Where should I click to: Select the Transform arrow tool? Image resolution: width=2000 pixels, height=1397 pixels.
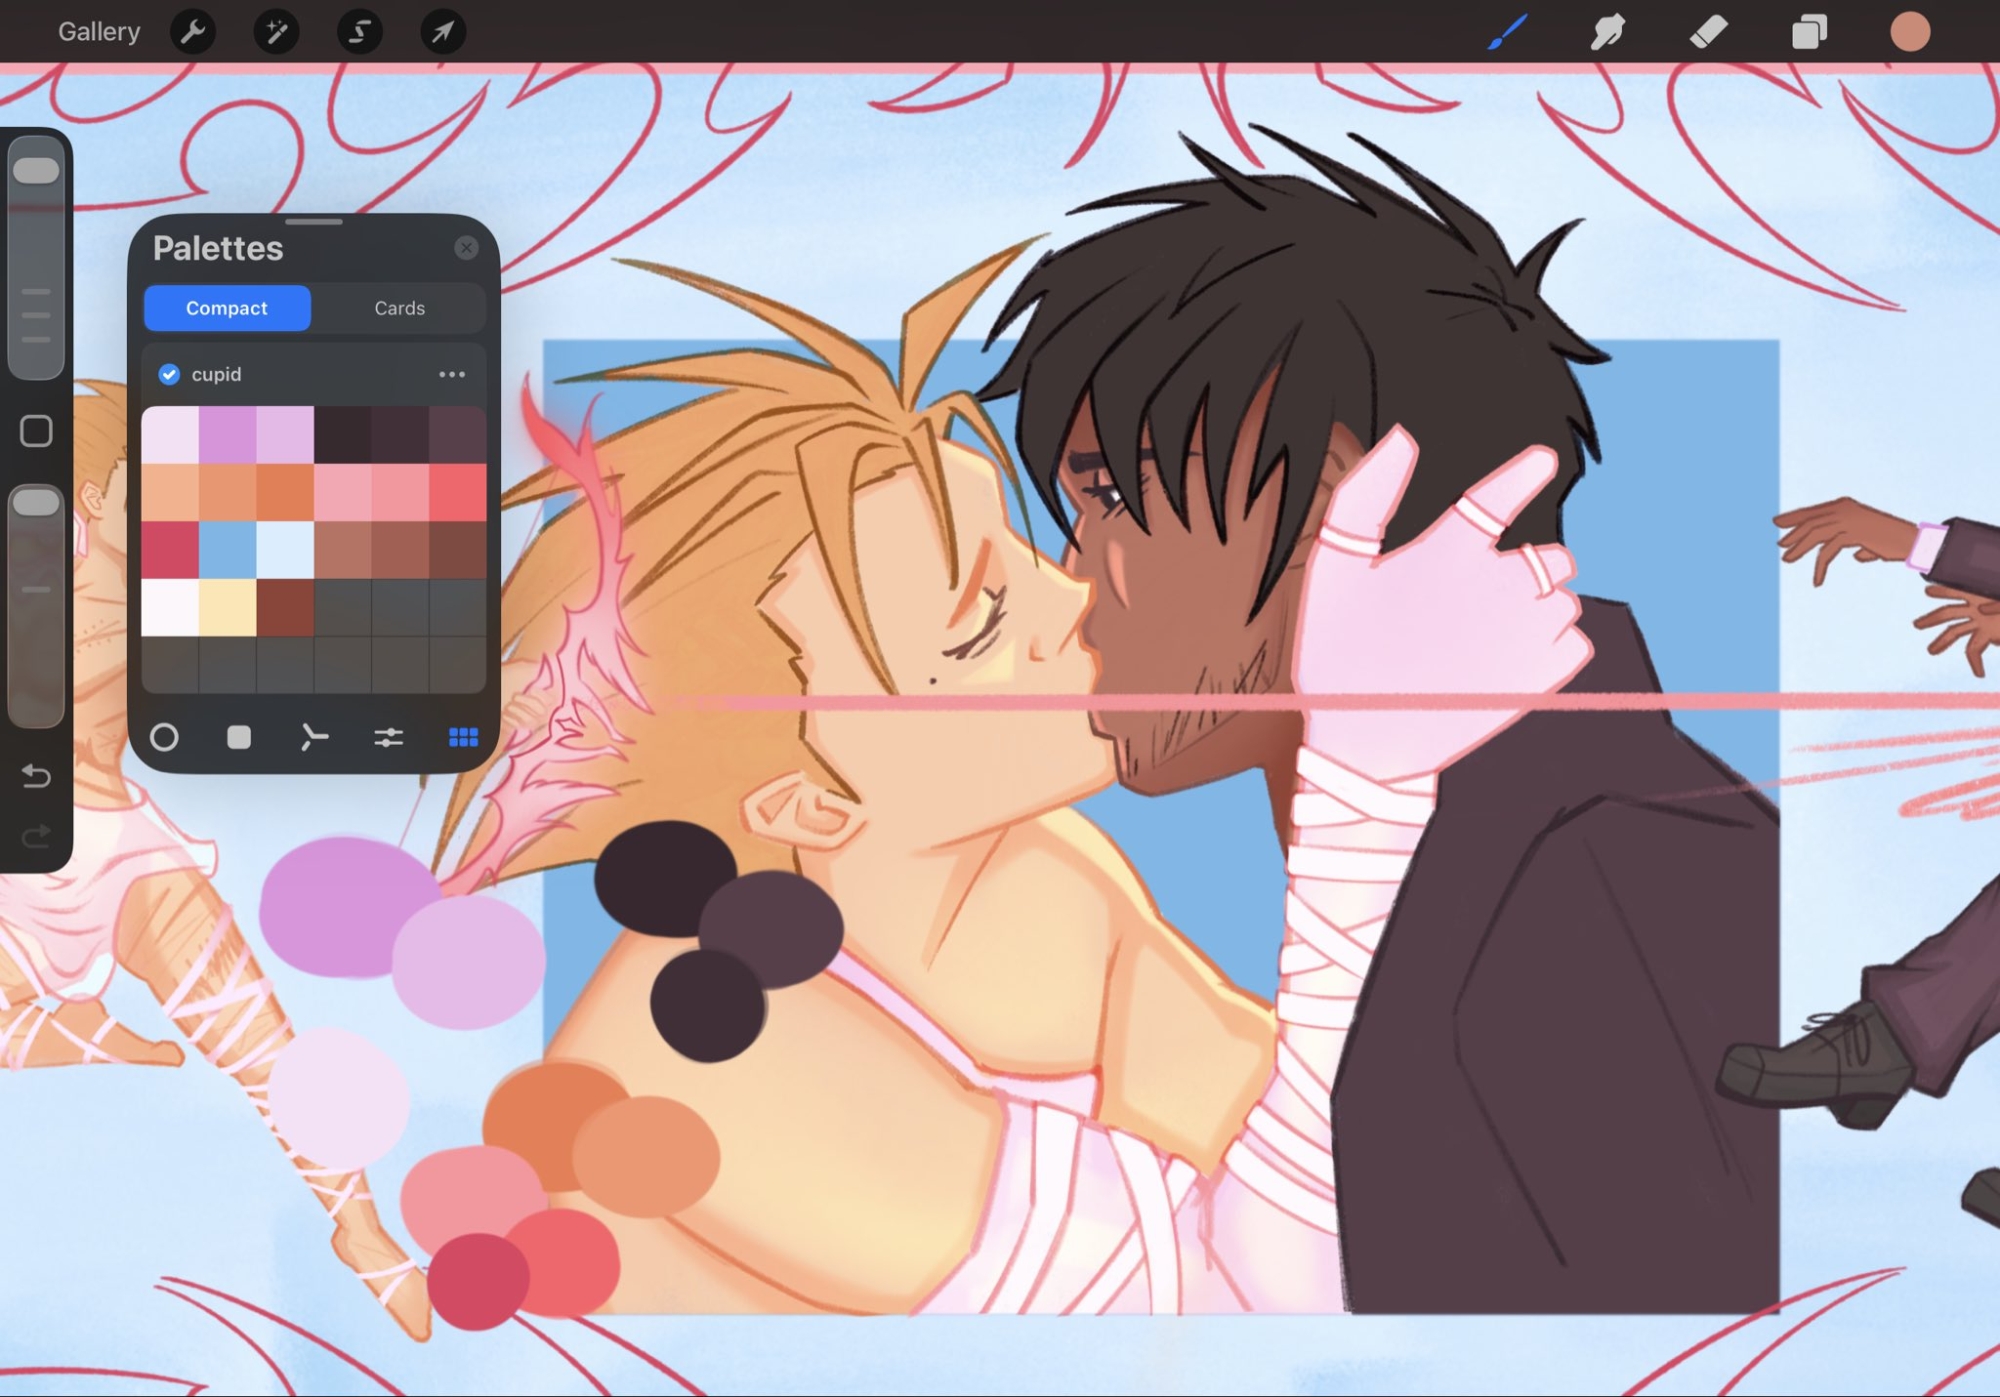click(442, 32)
